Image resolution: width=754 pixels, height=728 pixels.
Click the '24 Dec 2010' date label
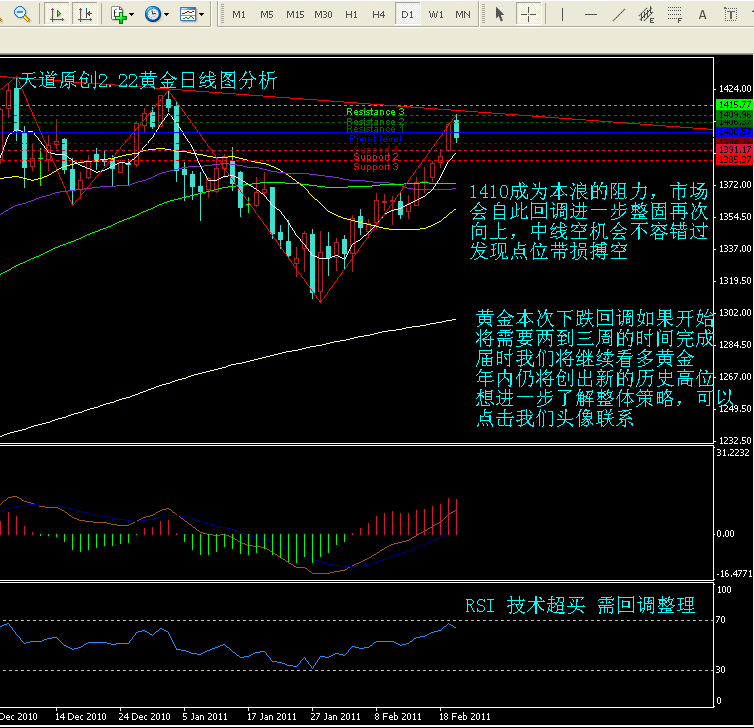click(145, 716)
